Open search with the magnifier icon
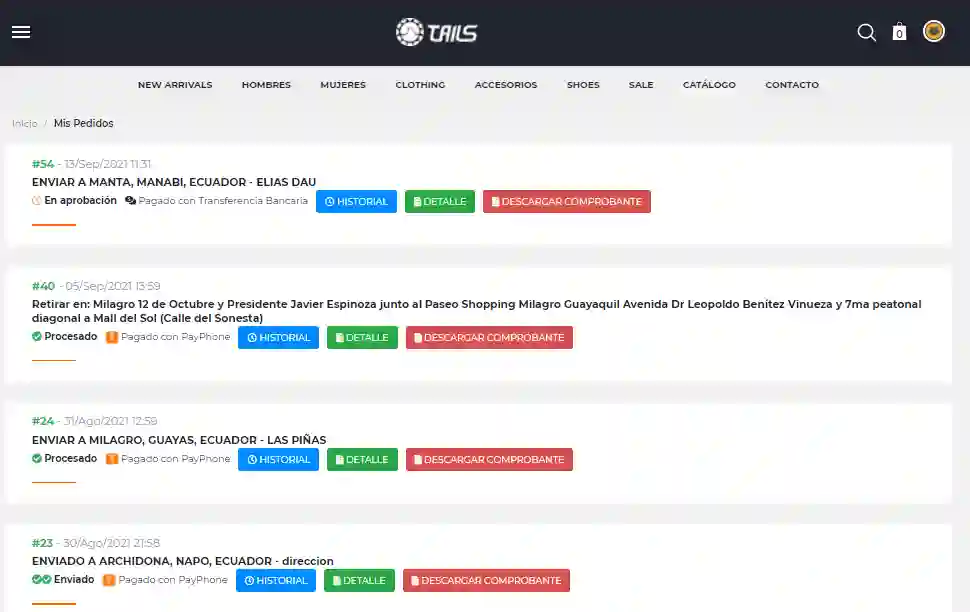The image size is (970, 612). [x=866, y=33]
